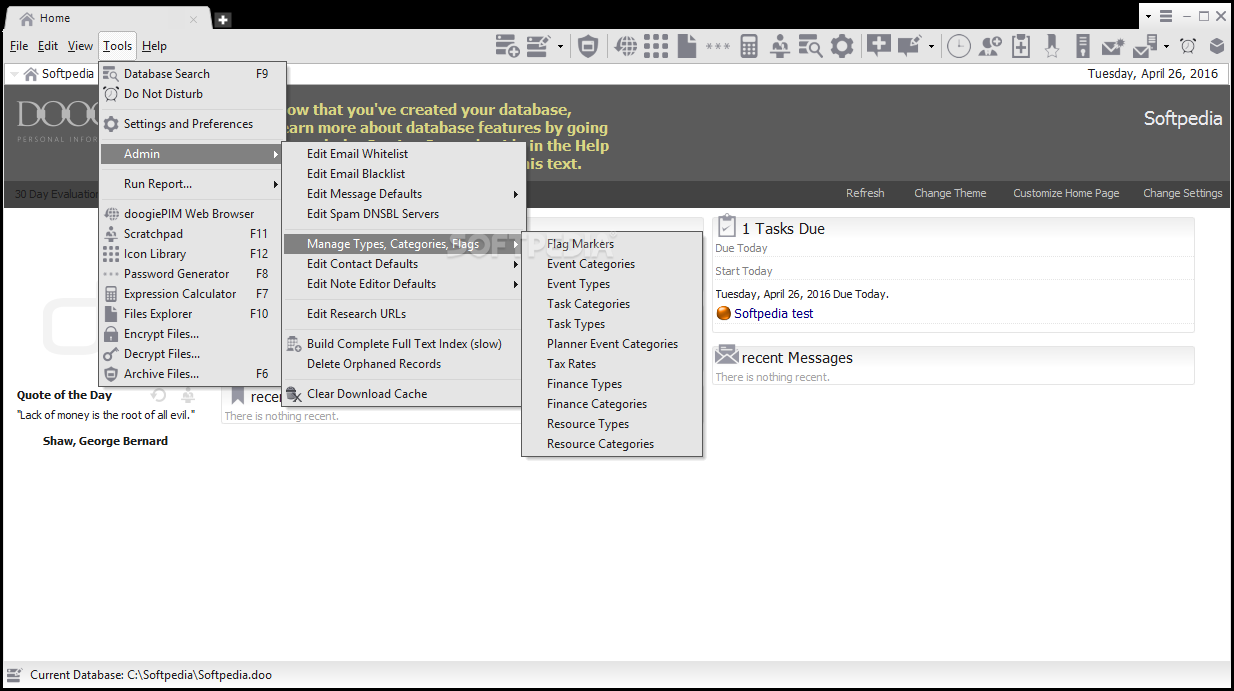Click the clipboard with plus toolbar icon
Screen dimensions: 1234x691
(x=1021, y=46)
